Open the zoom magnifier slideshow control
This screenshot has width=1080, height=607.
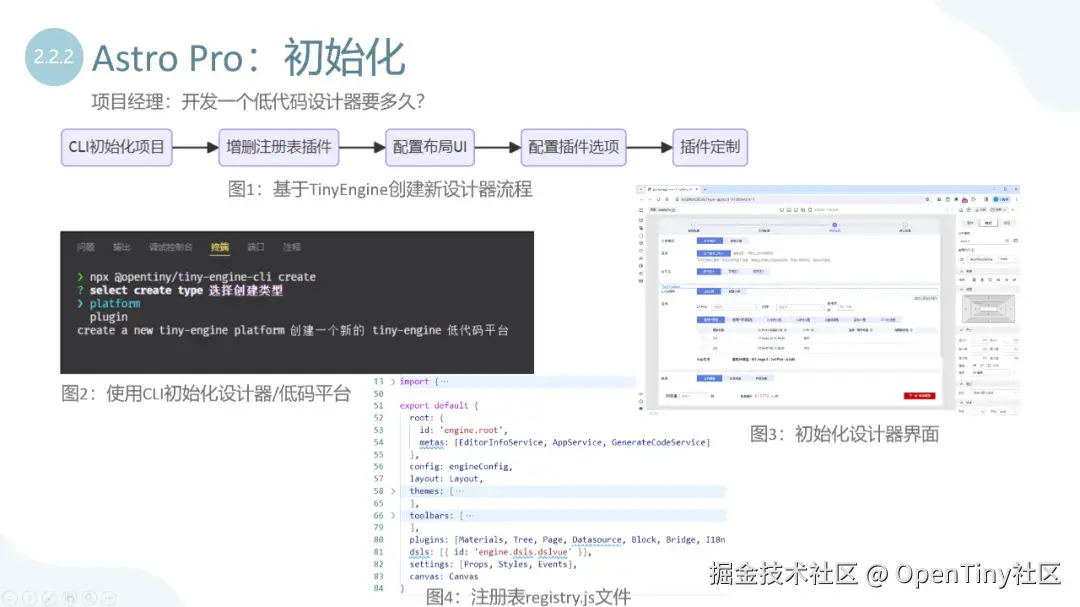(x=90, y=598)
